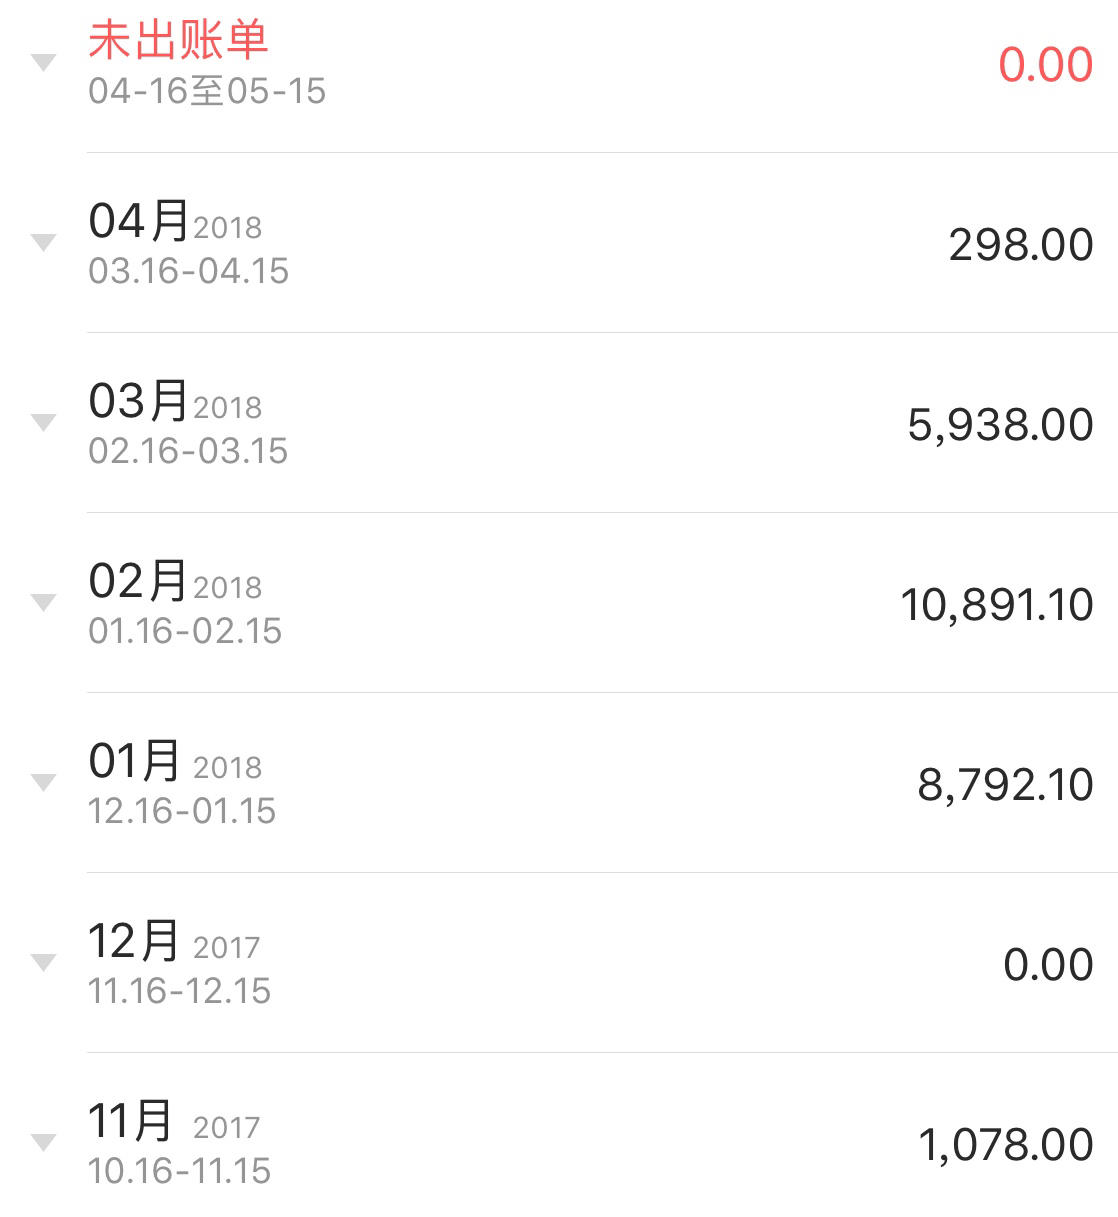Screen dimensions: 1118x1217
Task: Expand the 02月 2018 bill arrow
Action: 43,602
